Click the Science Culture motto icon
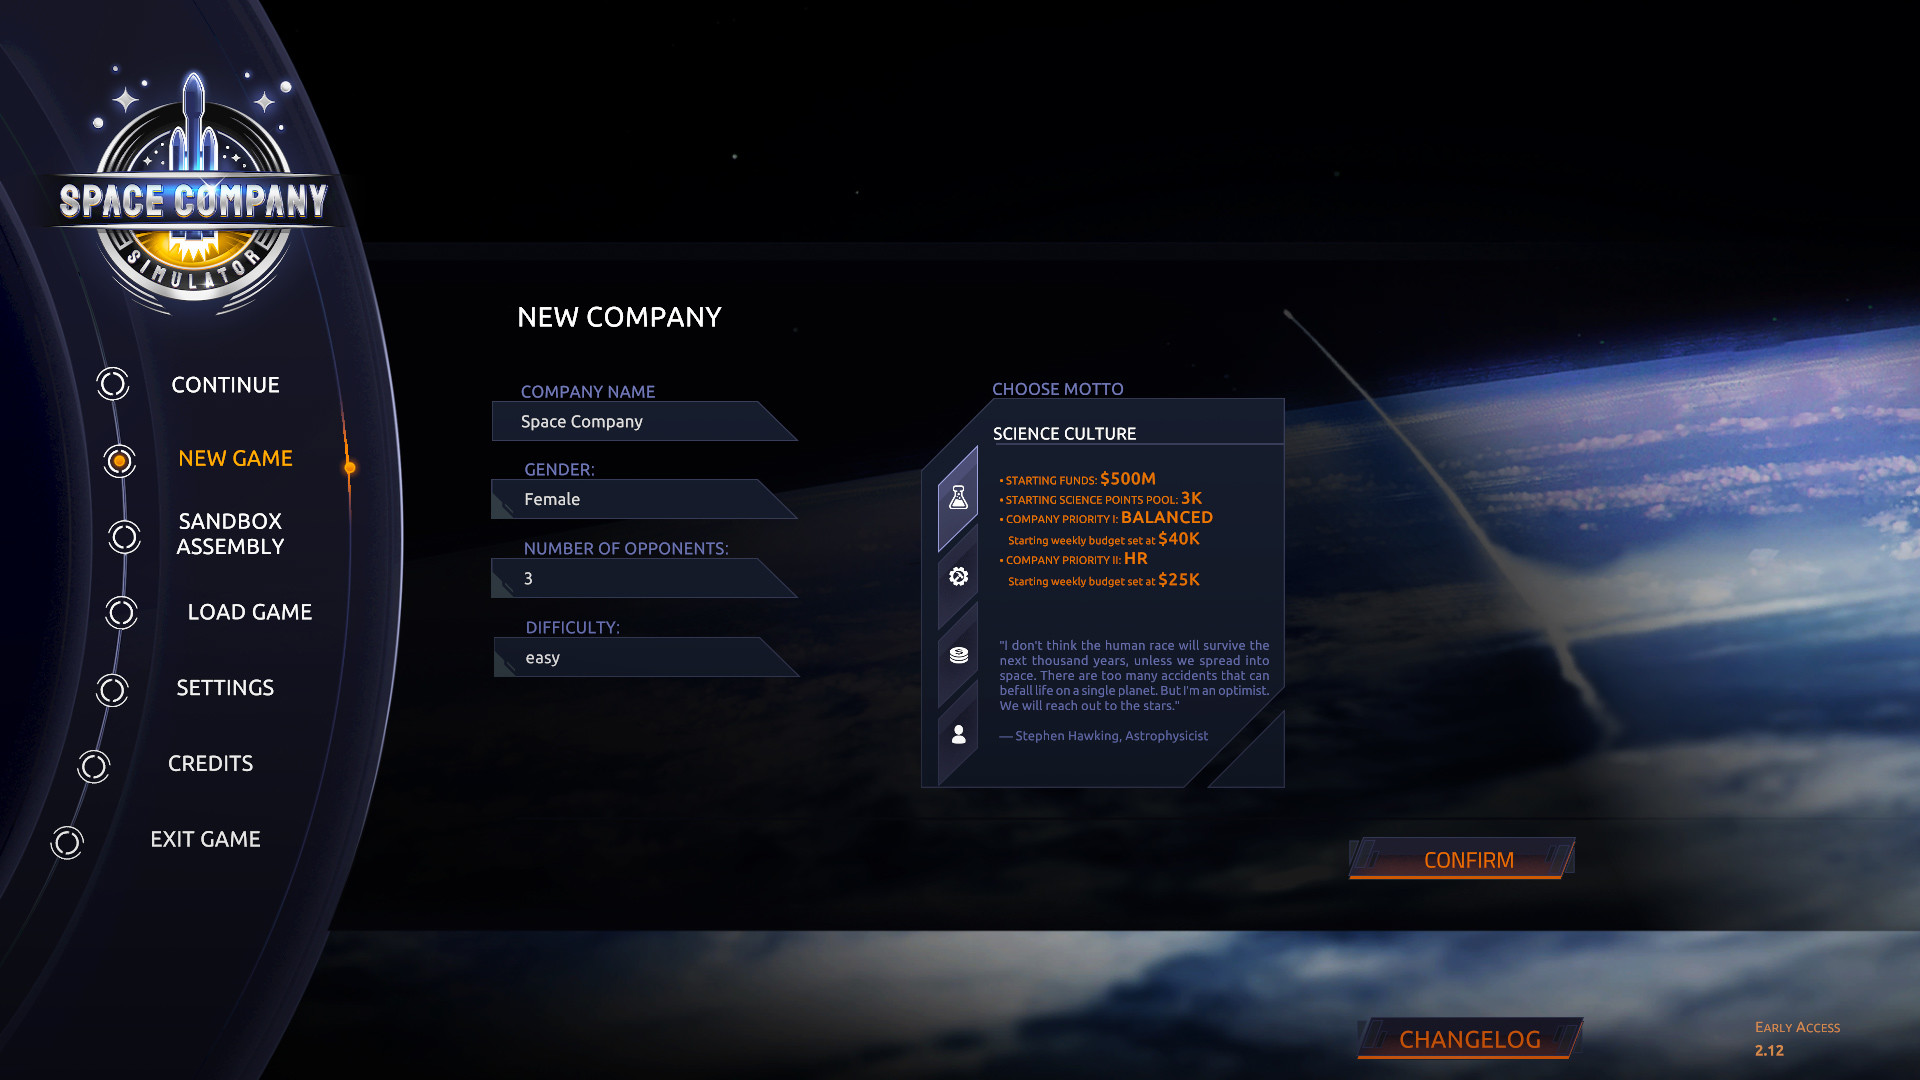This screenshot has width=1920, height=1080. pyautogui.click(x=959, y=496)
